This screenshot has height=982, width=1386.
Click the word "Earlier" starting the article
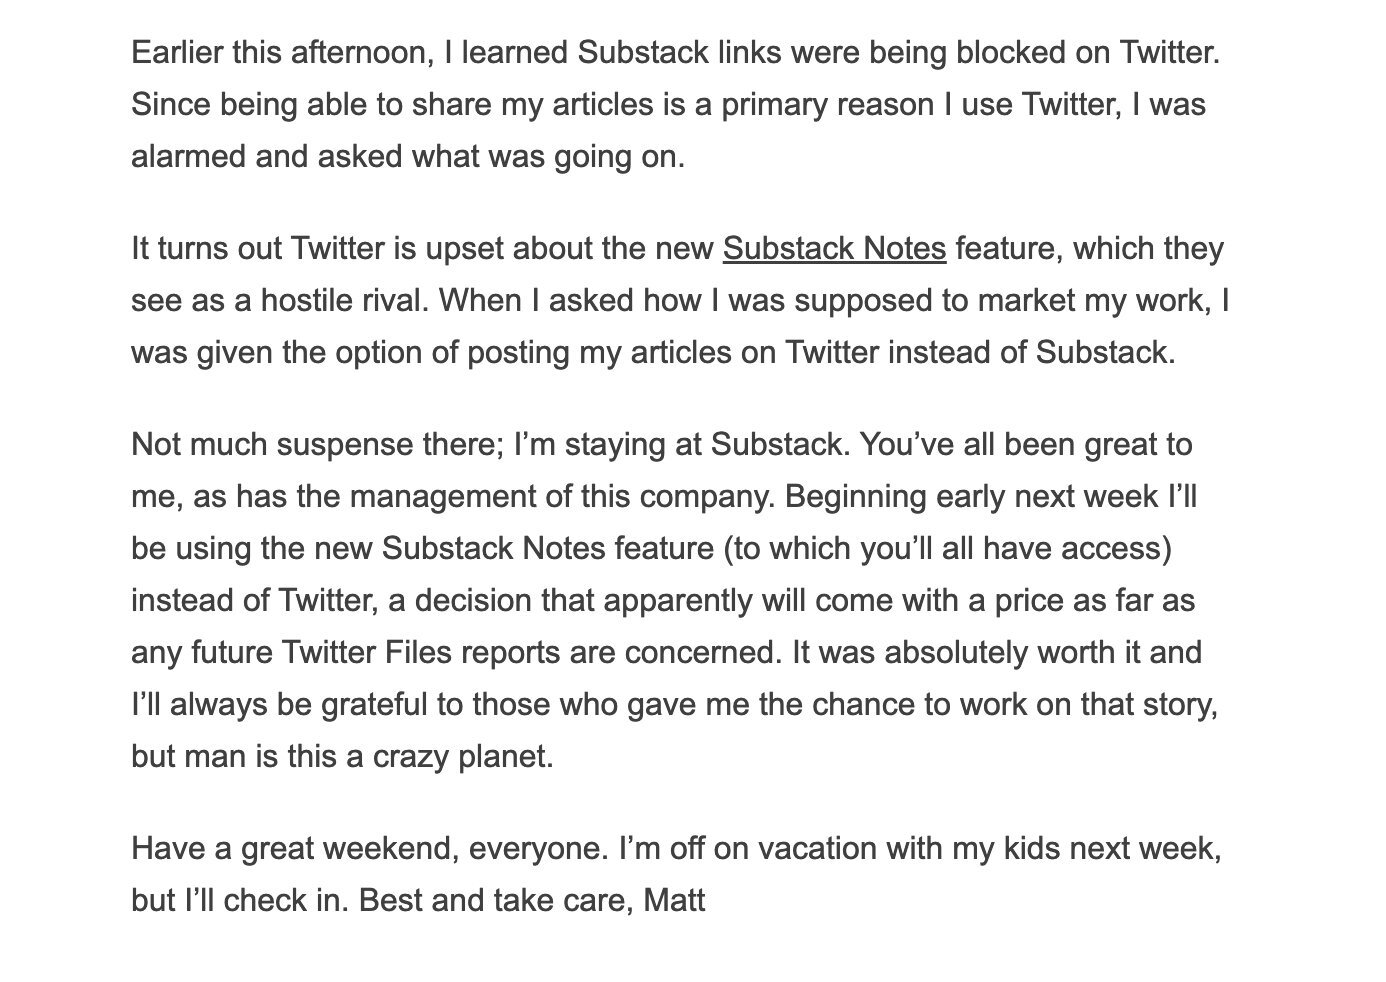[177, 52]
